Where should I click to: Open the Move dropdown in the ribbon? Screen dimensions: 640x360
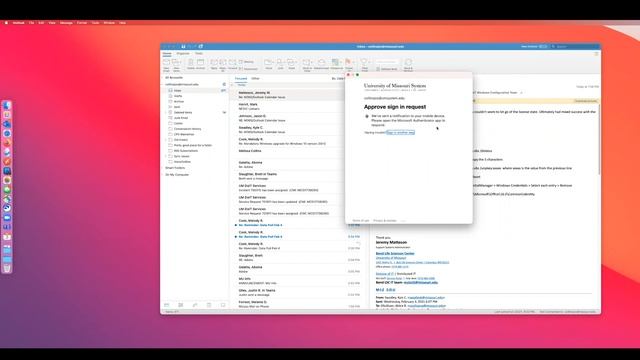click(x=269, y=64)
